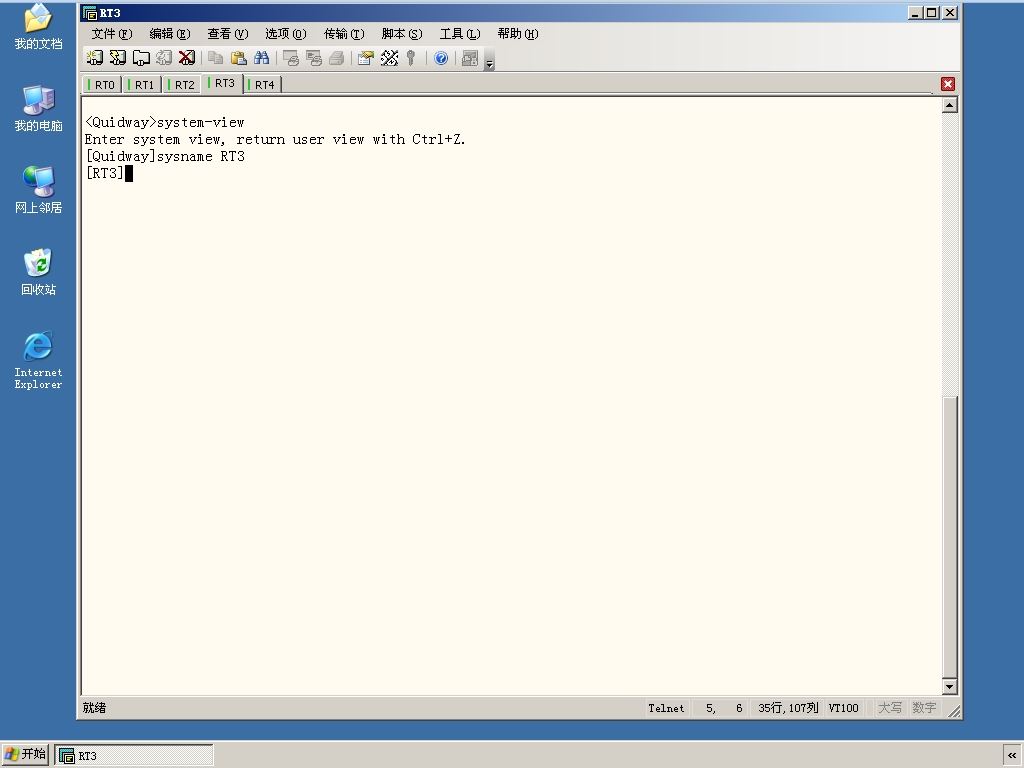Click the Connect session toolbar icon
This screenshot has height=768, width=1024.
coord(95,58)
